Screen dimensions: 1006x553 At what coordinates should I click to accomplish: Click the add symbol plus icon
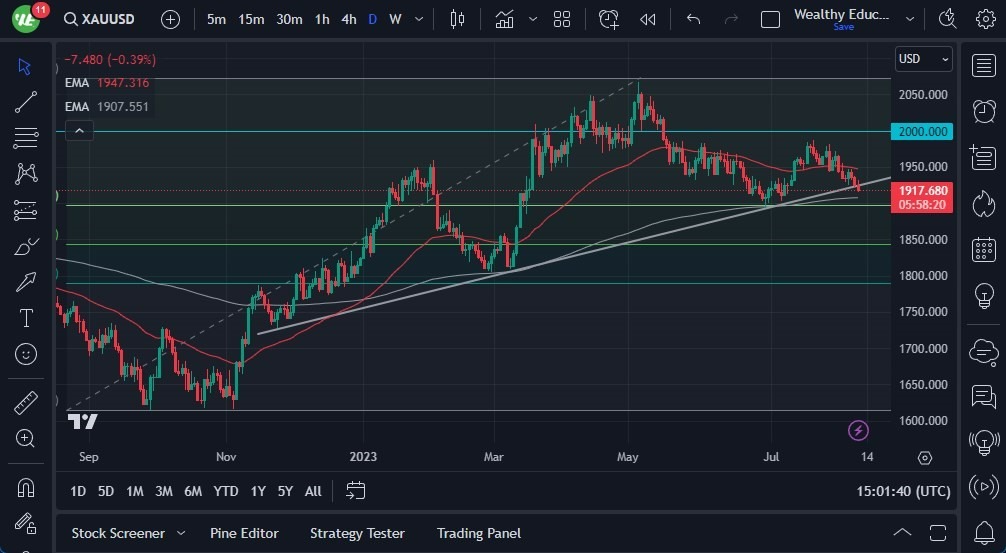171,19
